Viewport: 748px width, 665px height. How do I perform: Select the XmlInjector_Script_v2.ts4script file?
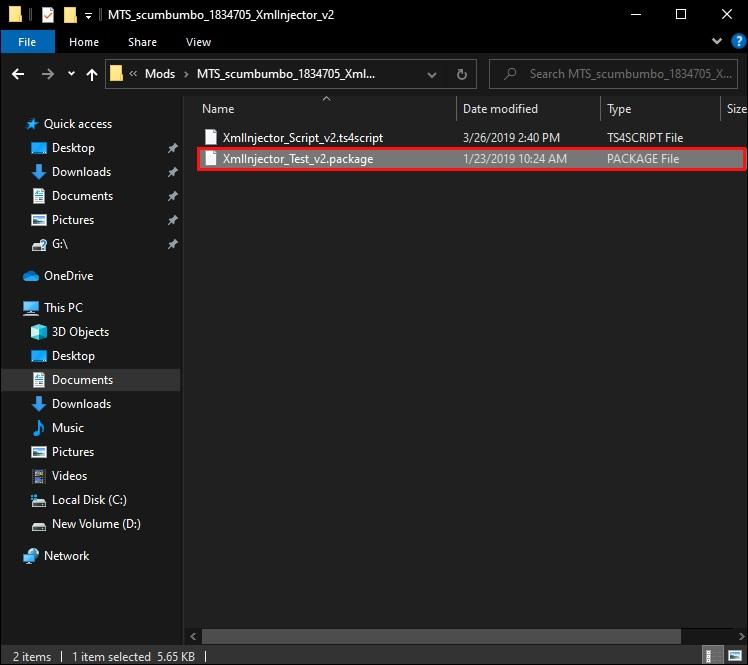[302, 138]
